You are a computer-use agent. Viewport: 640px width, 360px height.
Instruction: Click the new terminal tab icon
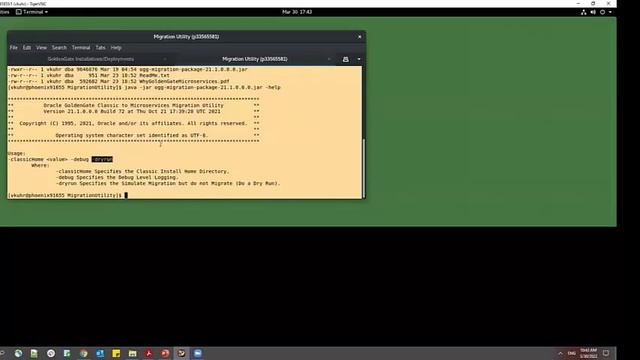(346, 59)
